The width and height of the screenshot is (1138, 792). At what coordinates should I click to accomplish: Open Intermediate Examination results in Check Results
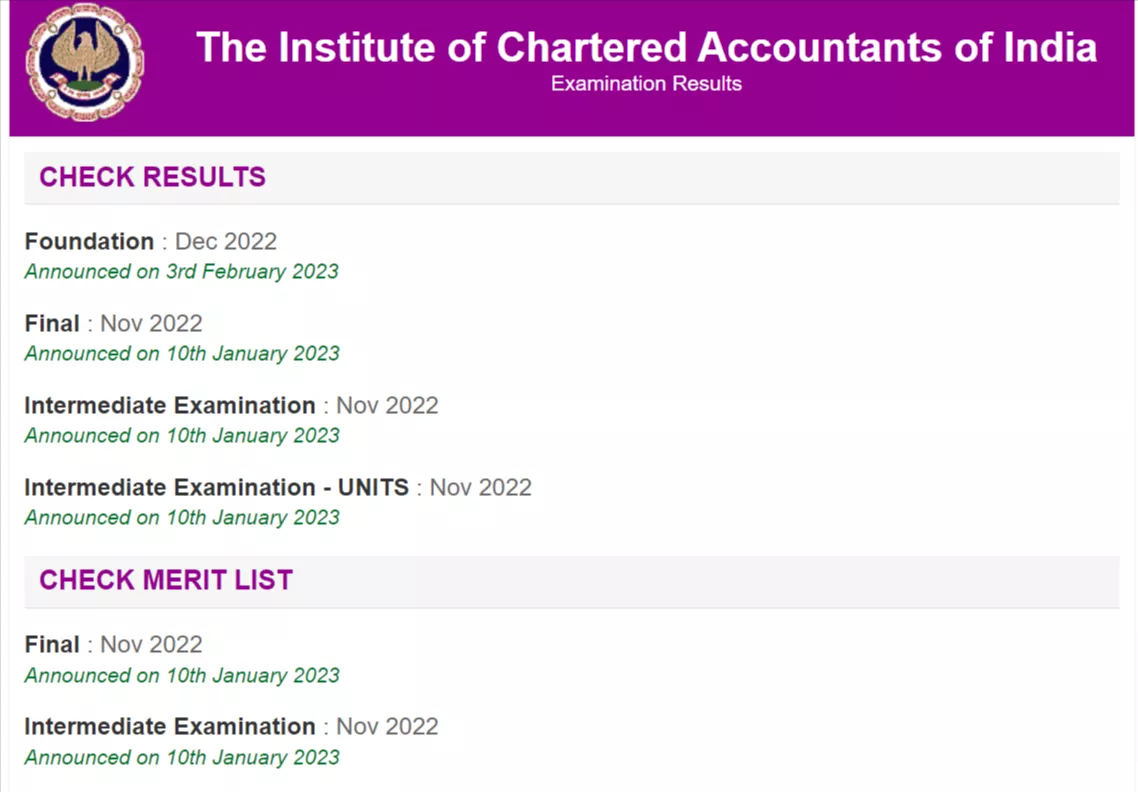pos(170,405)
